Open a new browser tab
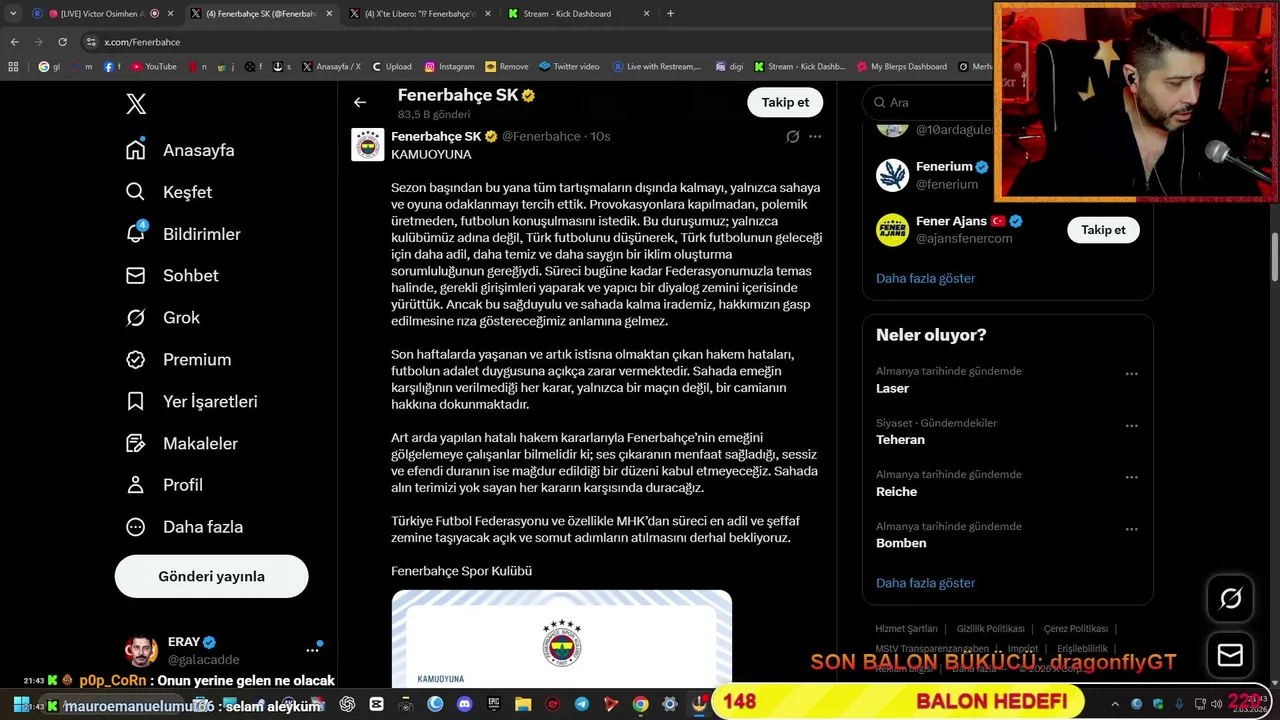The image size is (1280, 720). click(x=670, y=14)
